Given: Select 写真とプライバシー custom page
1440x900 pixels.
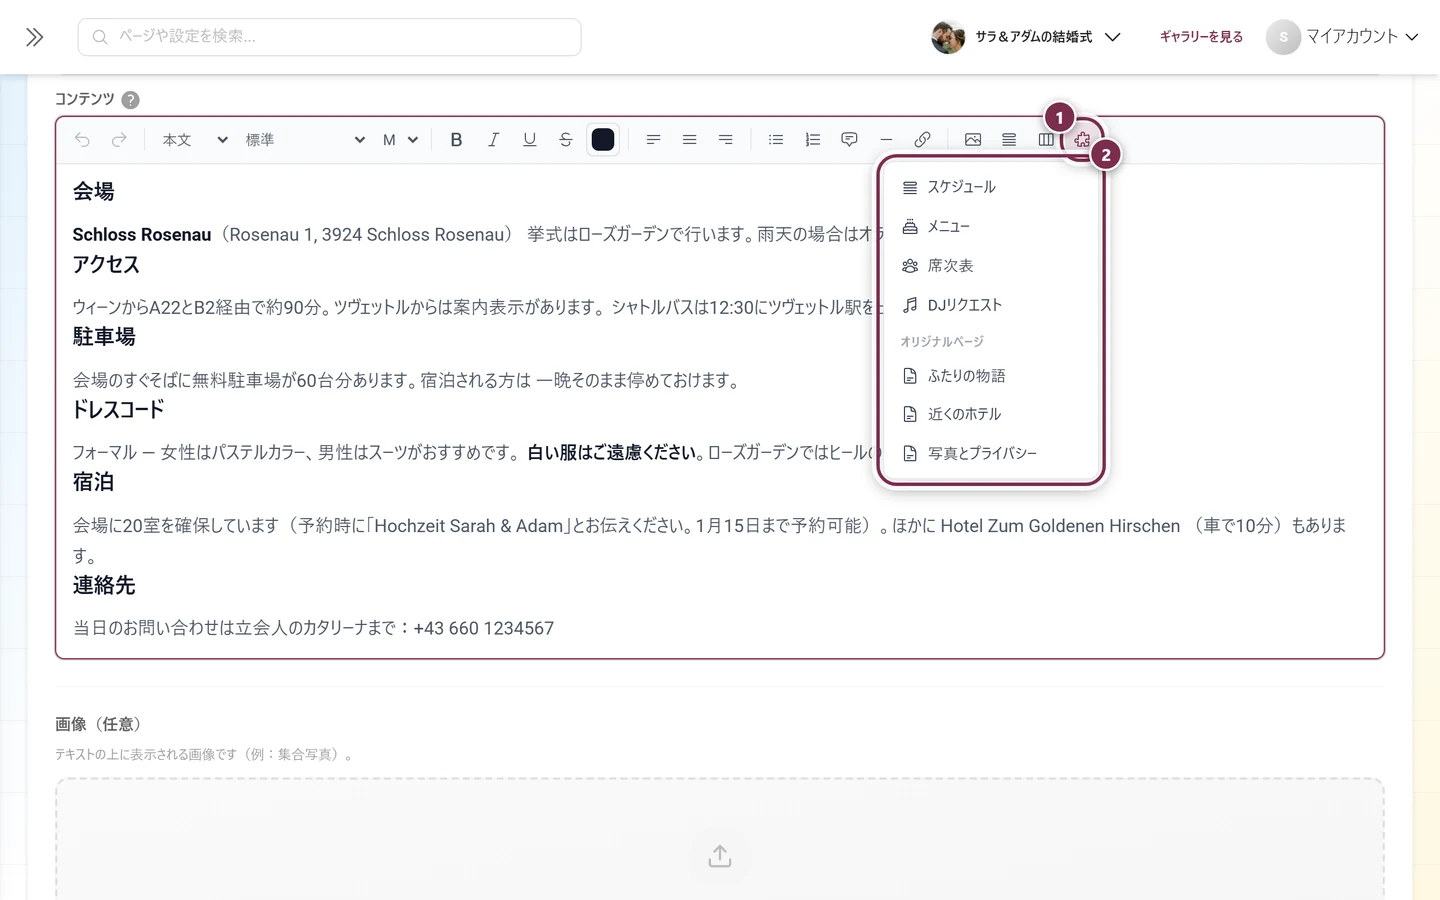Looking at the screenshot, I should point(990,453).
